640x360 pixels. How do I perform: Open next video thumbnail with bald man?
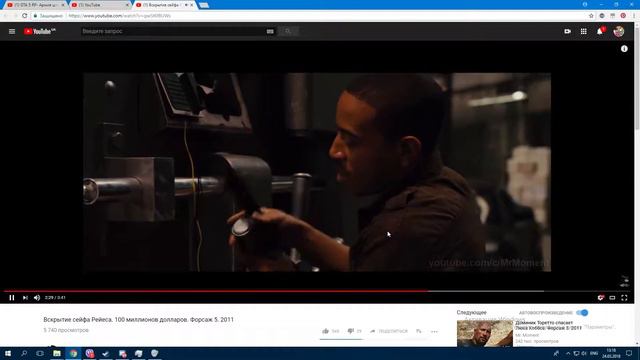pyautogui.click(x=484, y=333)
